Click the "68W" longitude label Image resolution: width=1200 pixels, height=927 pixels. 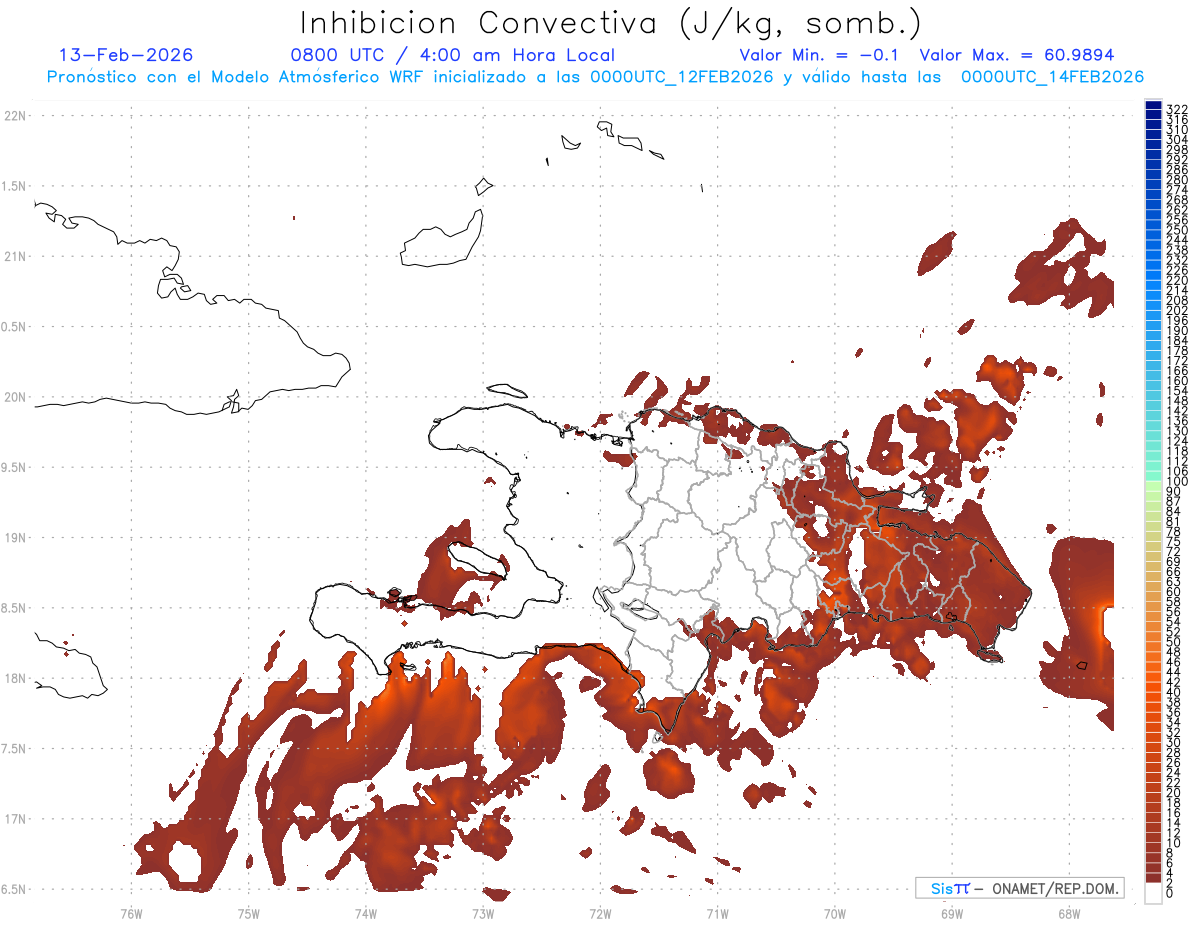click(x=1069, y=913)
